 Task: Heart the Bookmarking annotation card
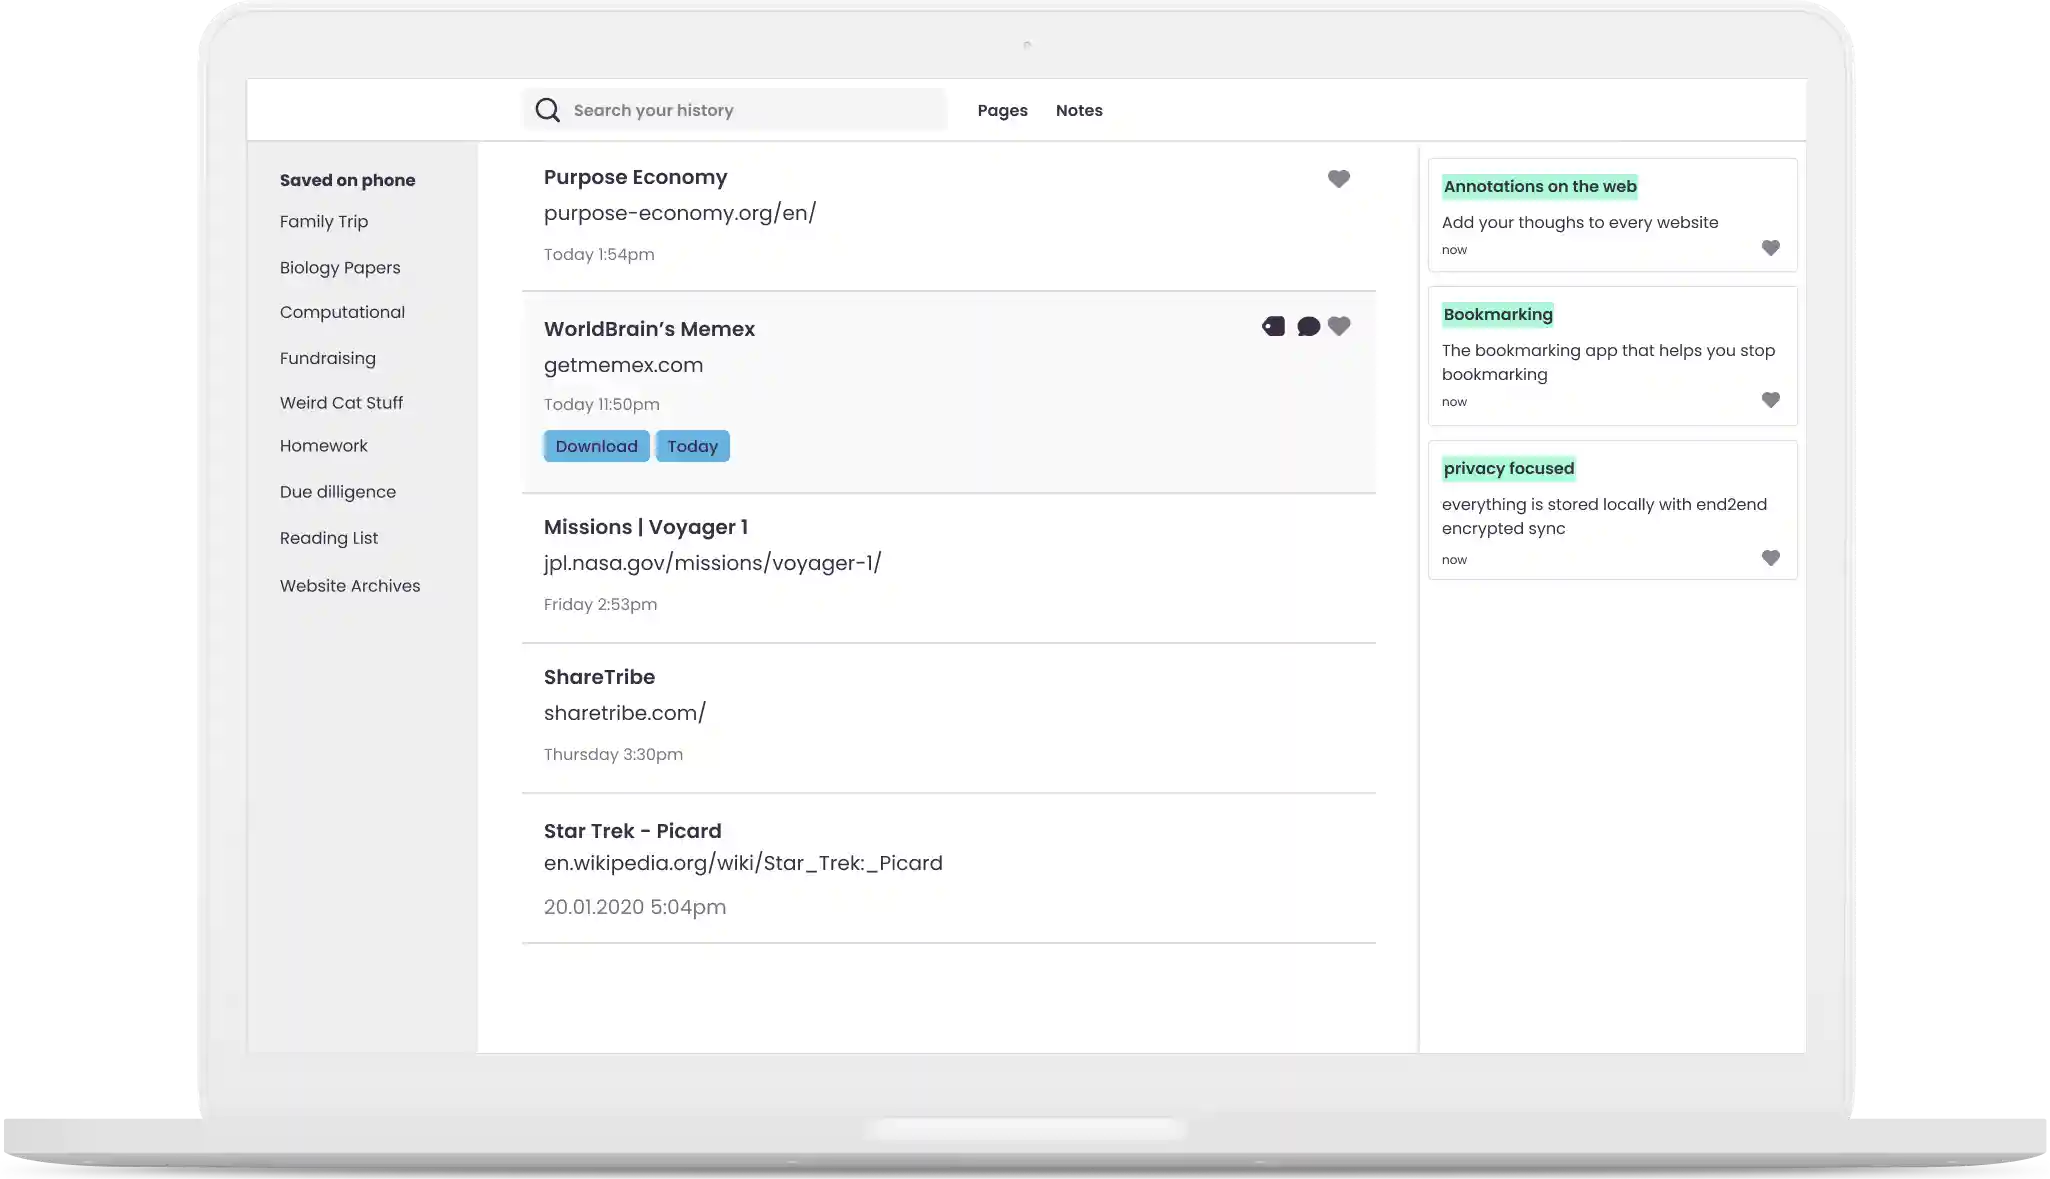[x=1770, y=400]
